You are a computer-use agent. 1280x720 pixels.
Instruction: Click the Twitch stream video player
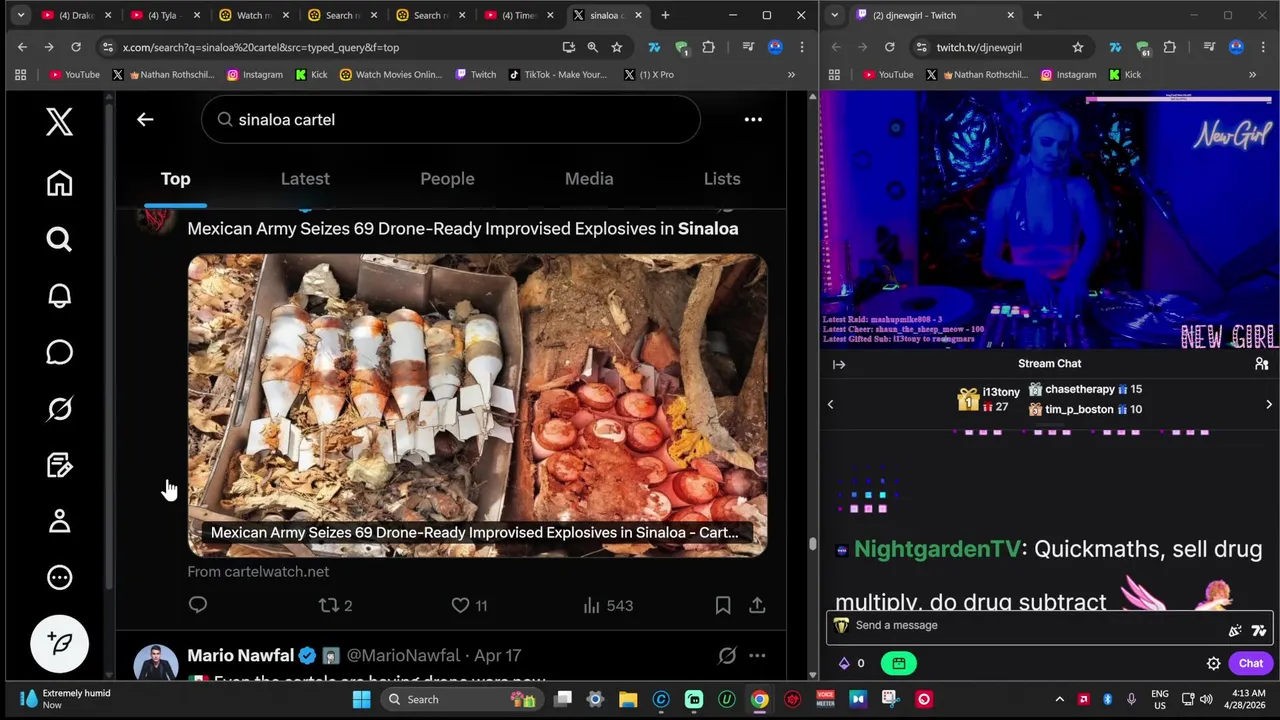(x=1049, y=219)
